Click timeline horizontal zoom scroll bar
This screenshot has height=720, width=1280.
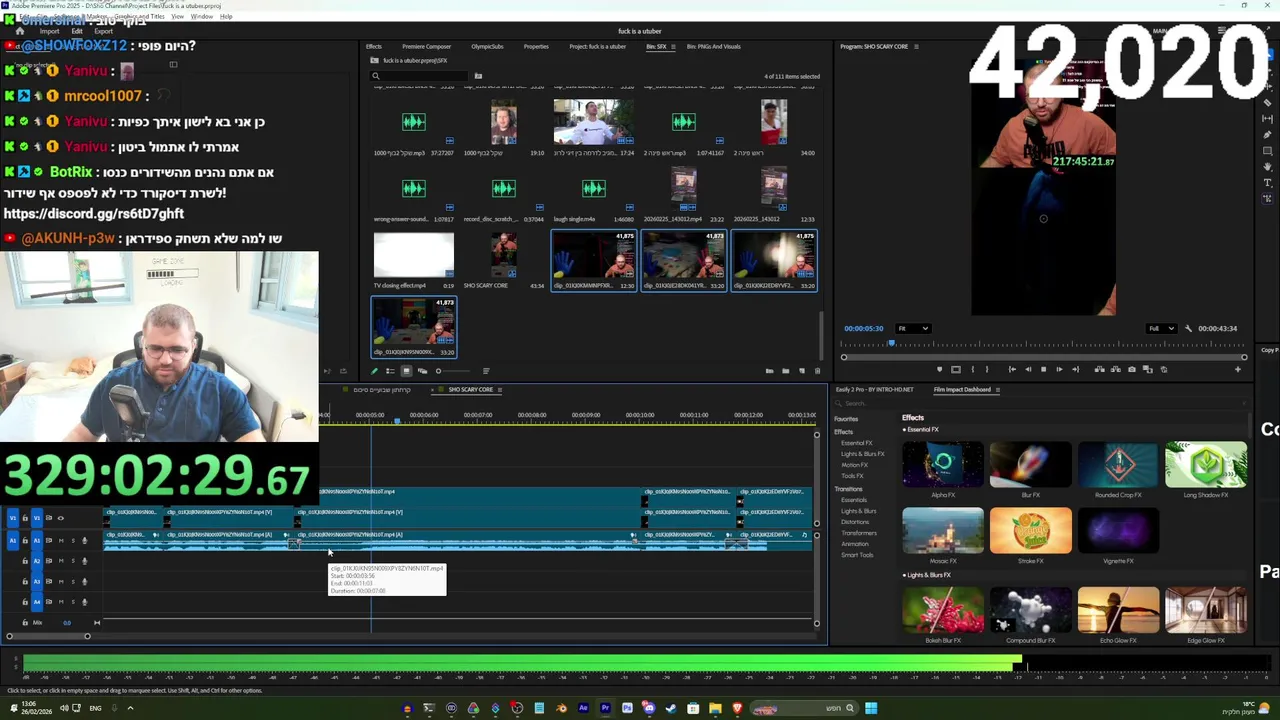pyautogui.click(x=47, y=636)
